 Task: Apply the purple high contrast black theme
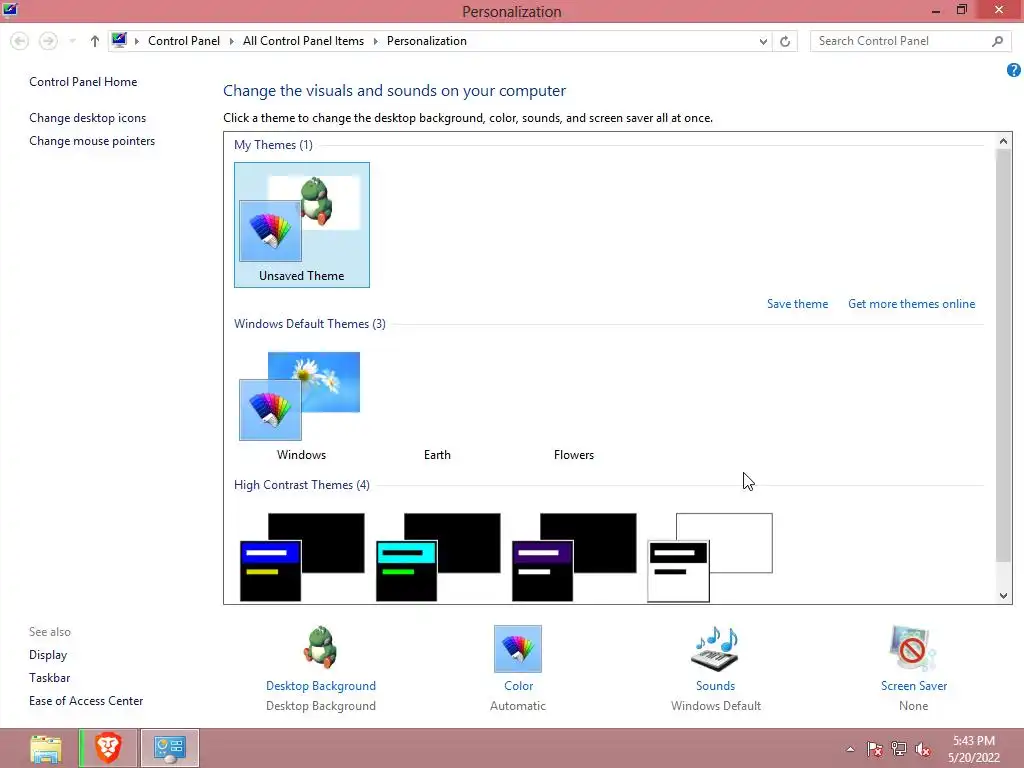click(574, 557)
